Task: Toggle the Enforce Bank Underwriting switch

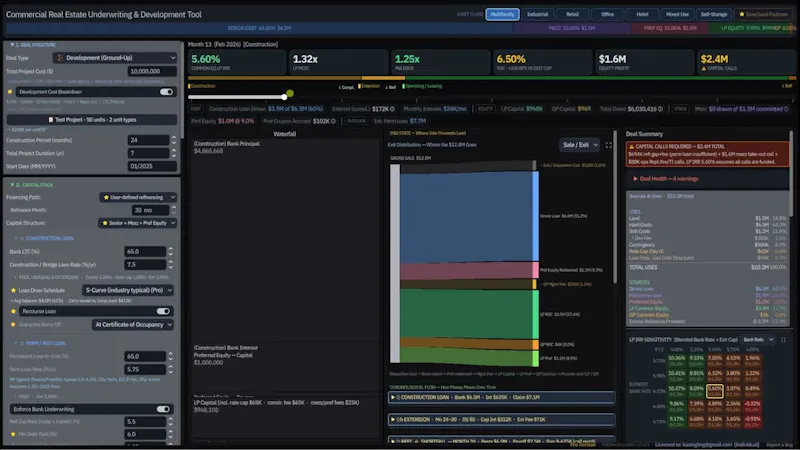Action: tap(163, 409)
